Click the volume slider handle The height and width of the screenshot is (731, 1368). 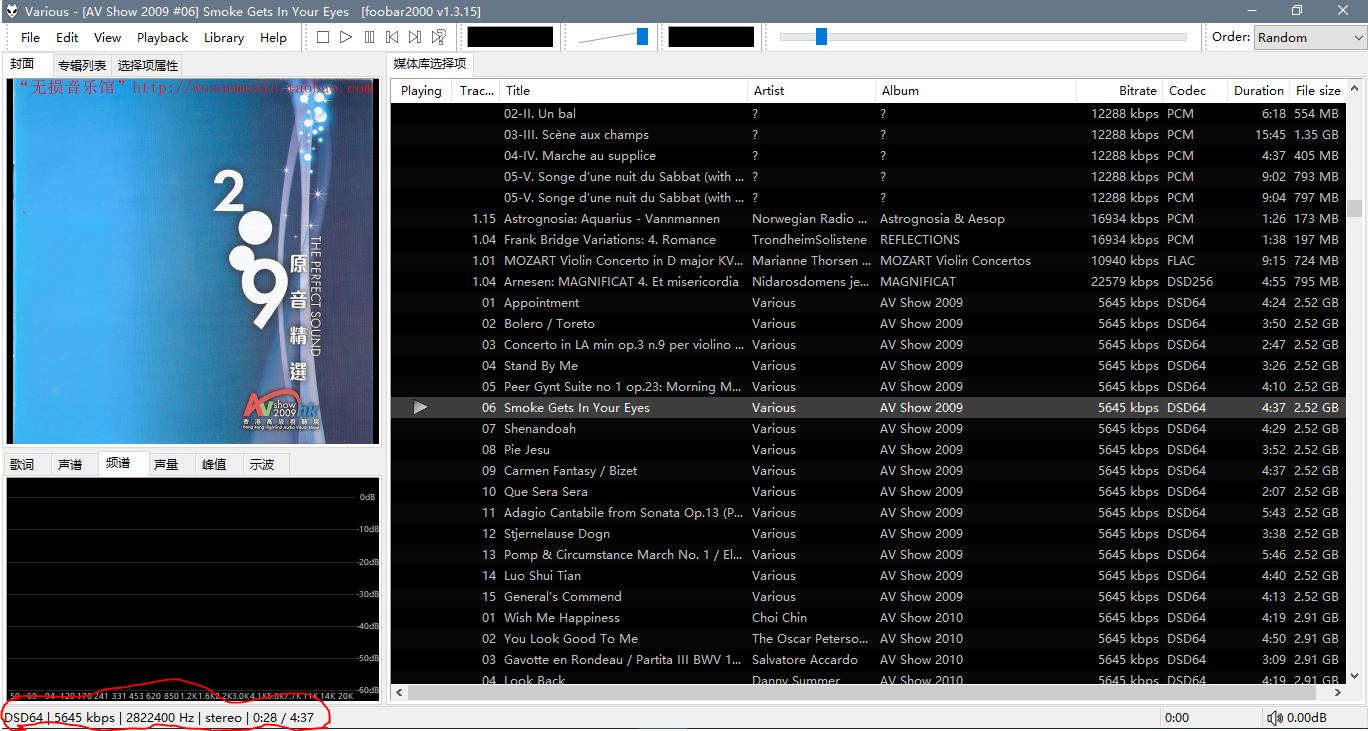pyautogui.click(x=642, y=37)
